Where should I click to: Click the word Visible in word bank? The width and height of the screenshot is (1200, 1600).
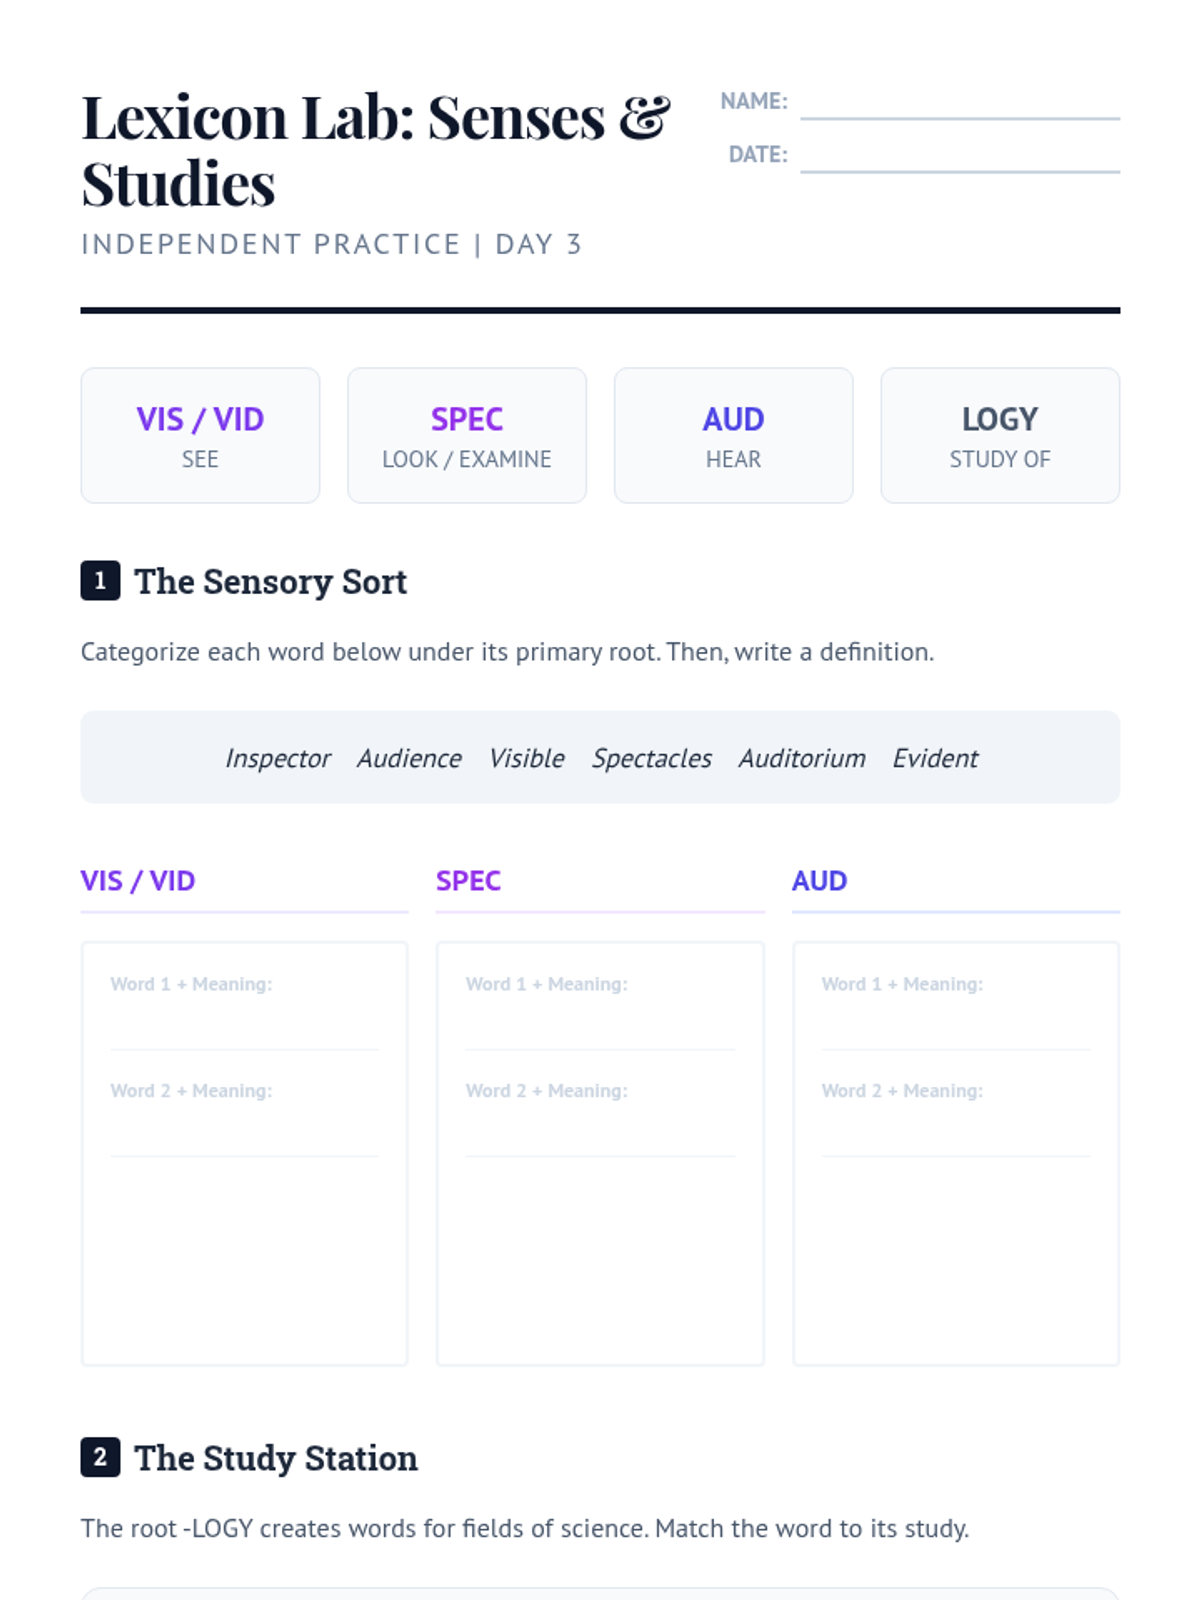526,758
